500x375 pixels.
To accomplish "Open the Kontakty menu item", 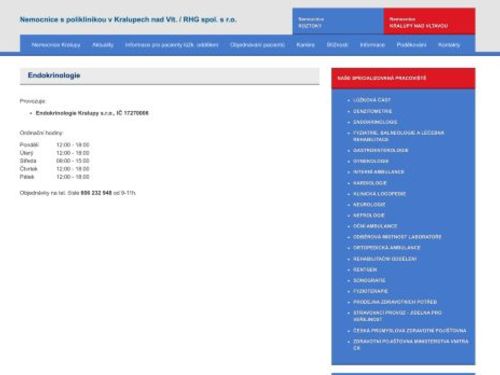I will 449,45.
